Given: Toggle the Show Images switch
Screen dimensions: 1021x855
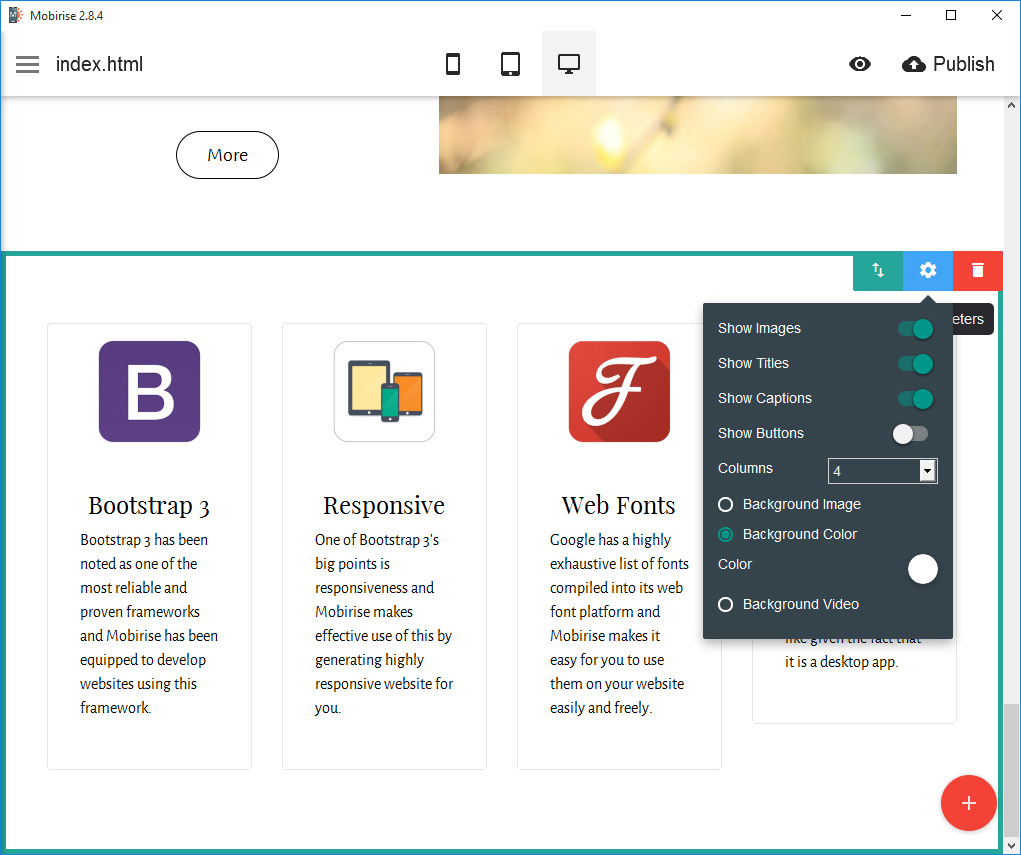Looking at the screenshot, I should point(915,329).
